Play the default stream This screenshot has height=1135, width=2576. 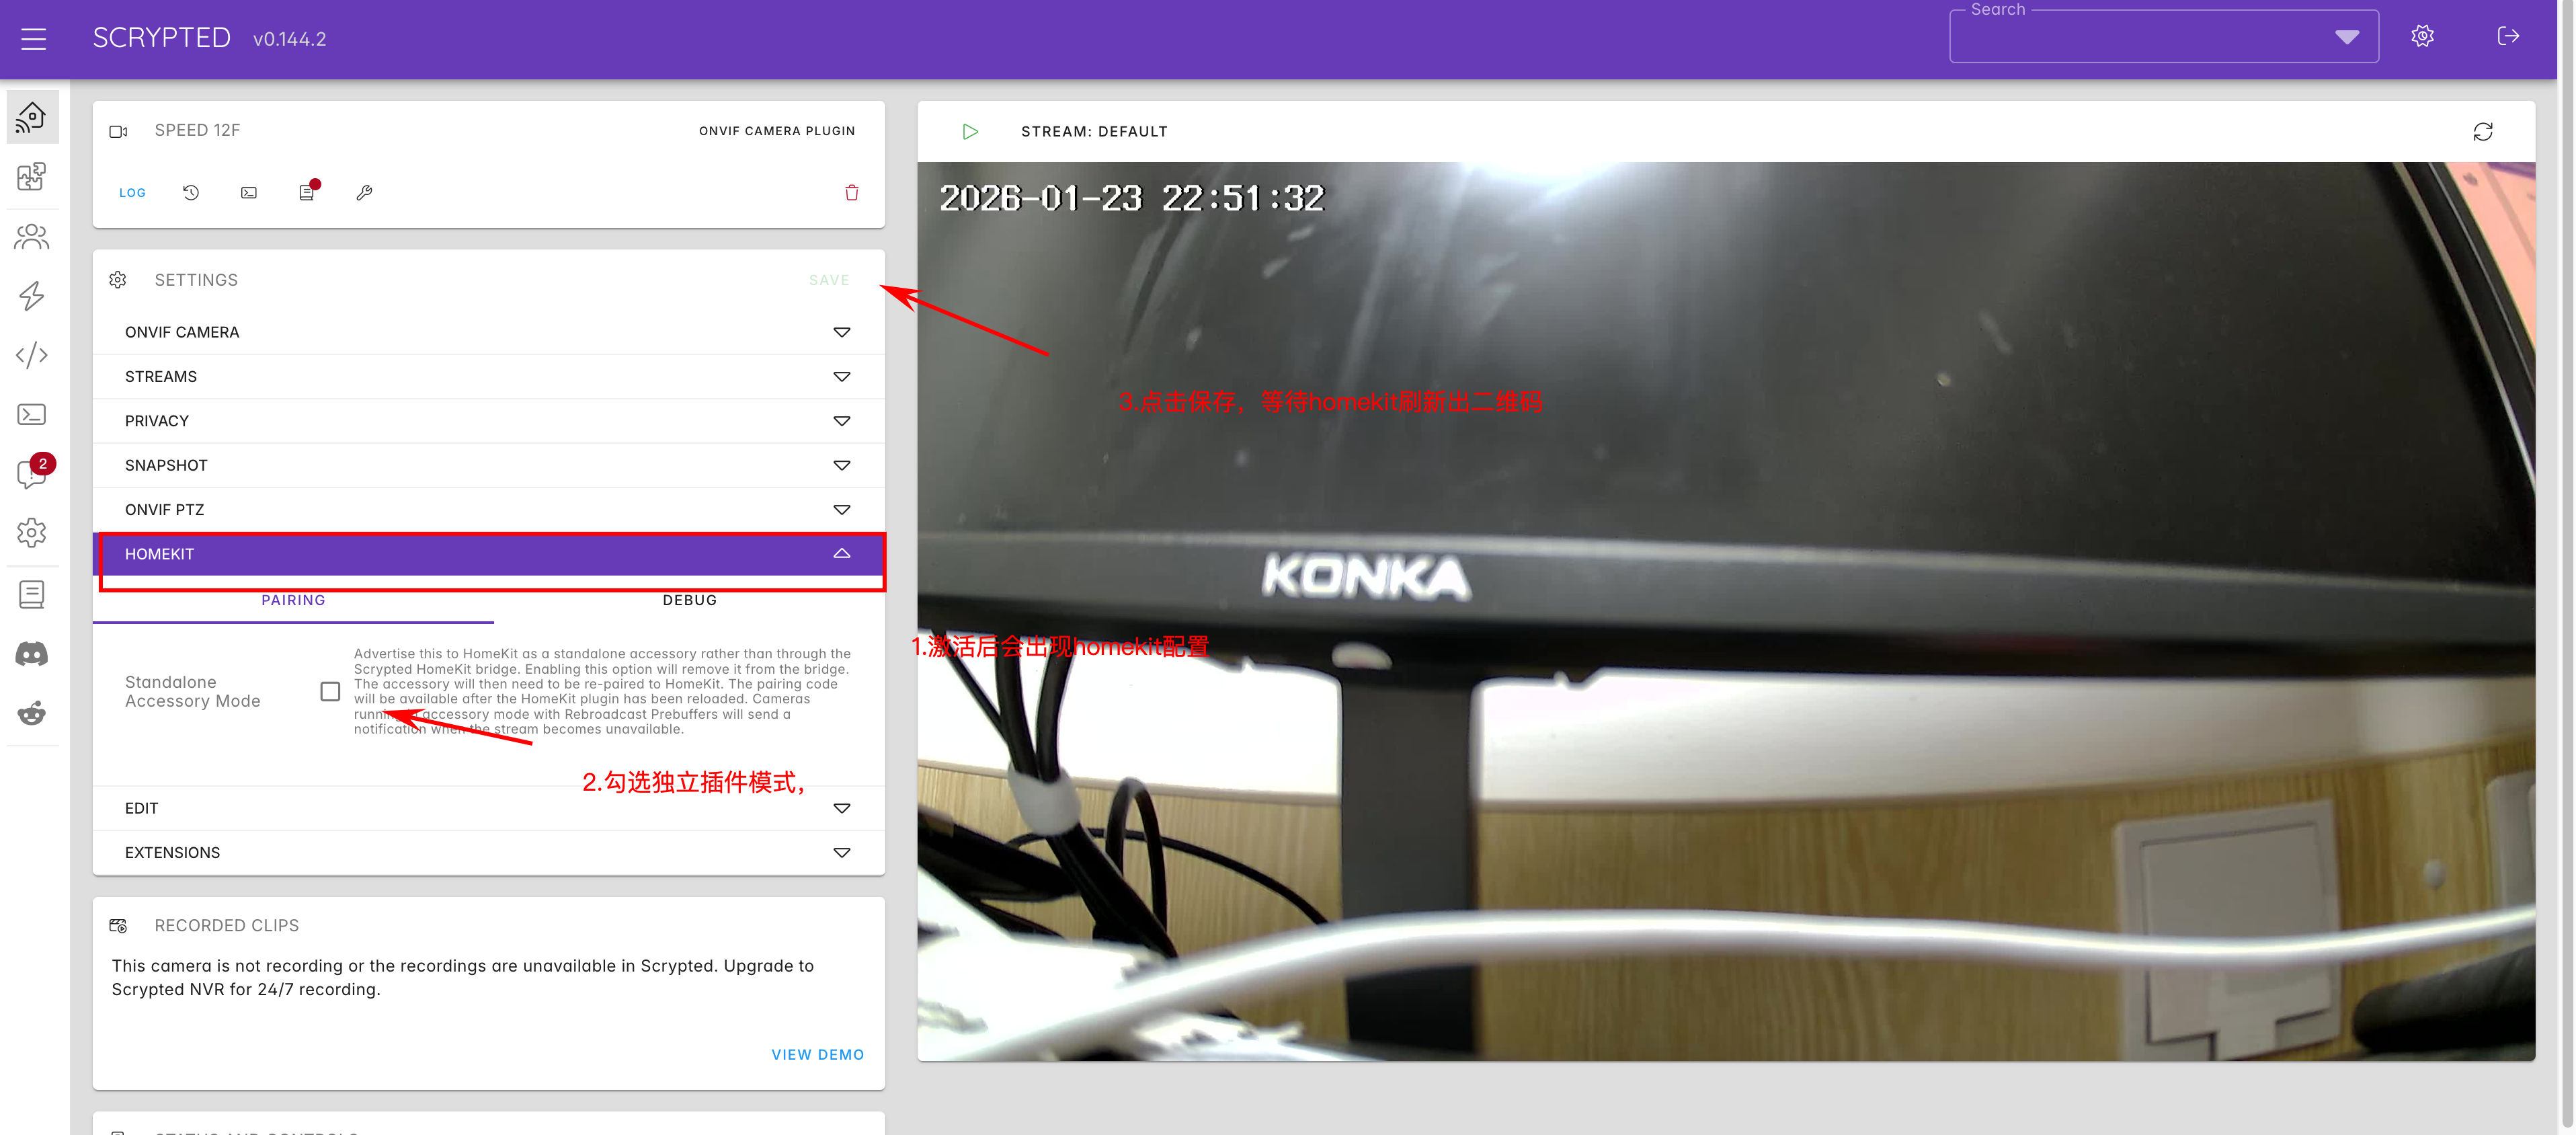coord(969,132)
